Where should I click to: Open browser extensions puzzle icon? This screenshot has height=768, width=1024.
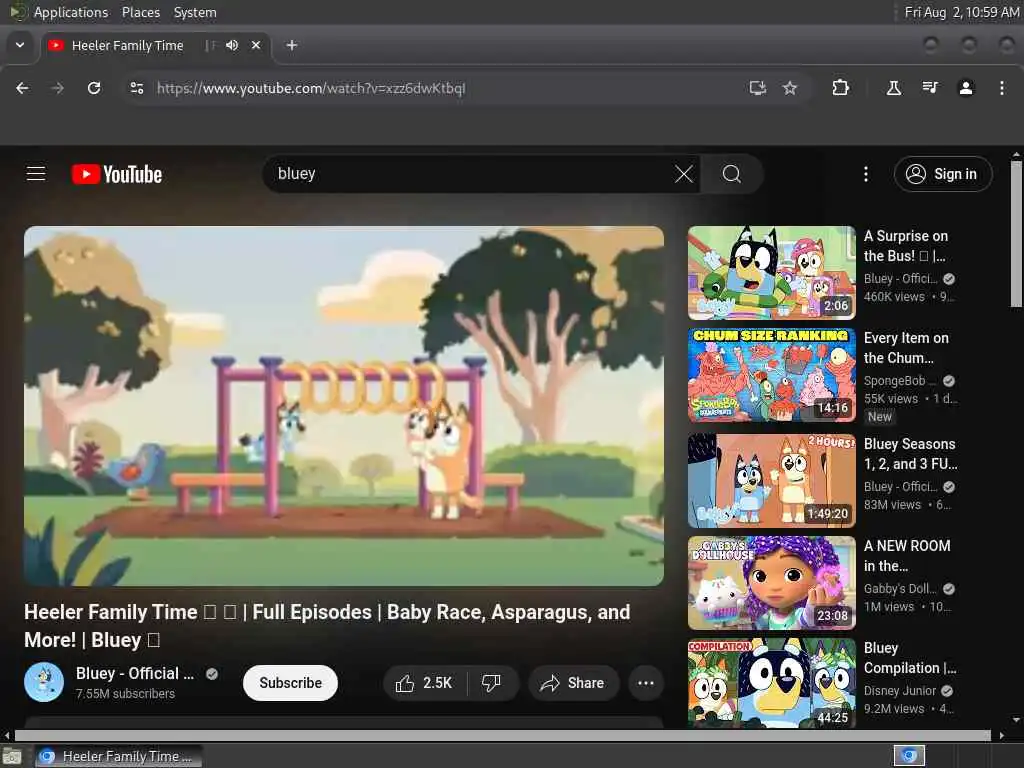[840, 88]
